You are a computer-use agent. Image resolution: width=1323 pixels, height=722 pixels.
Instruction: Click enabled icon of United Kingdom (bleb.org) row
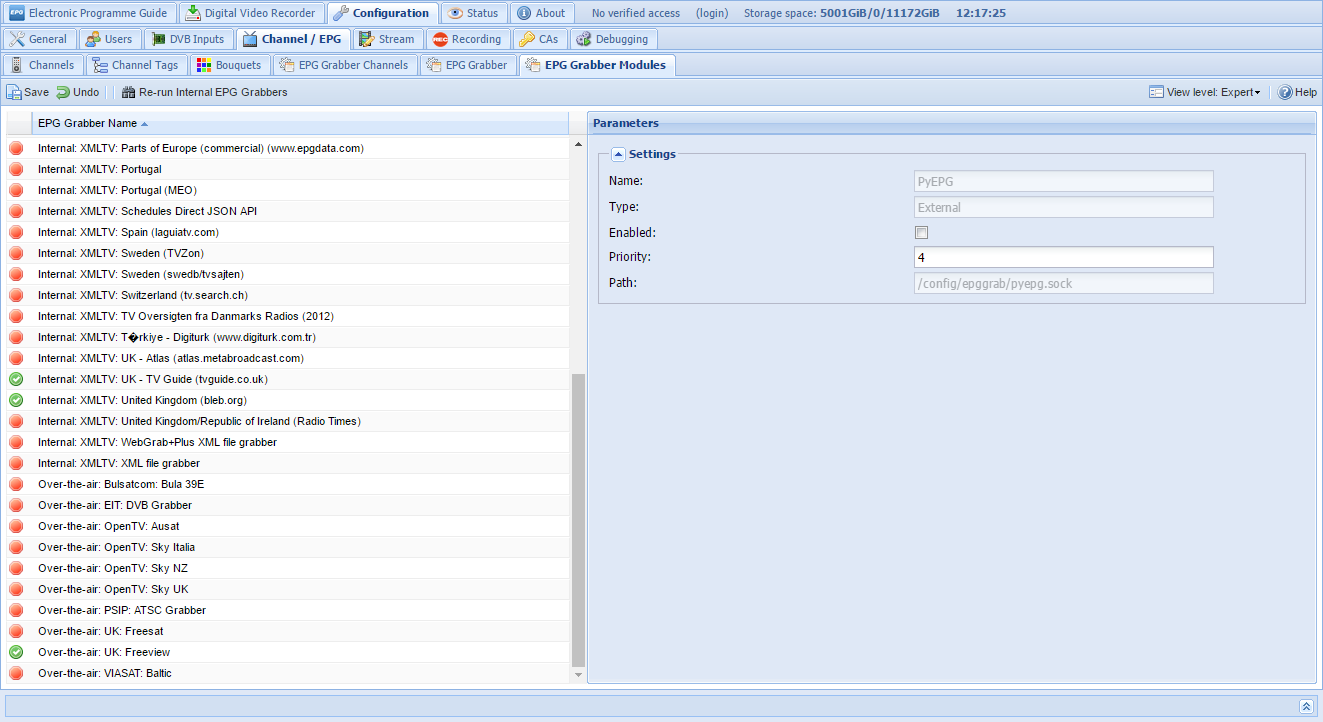coord(16,400)
